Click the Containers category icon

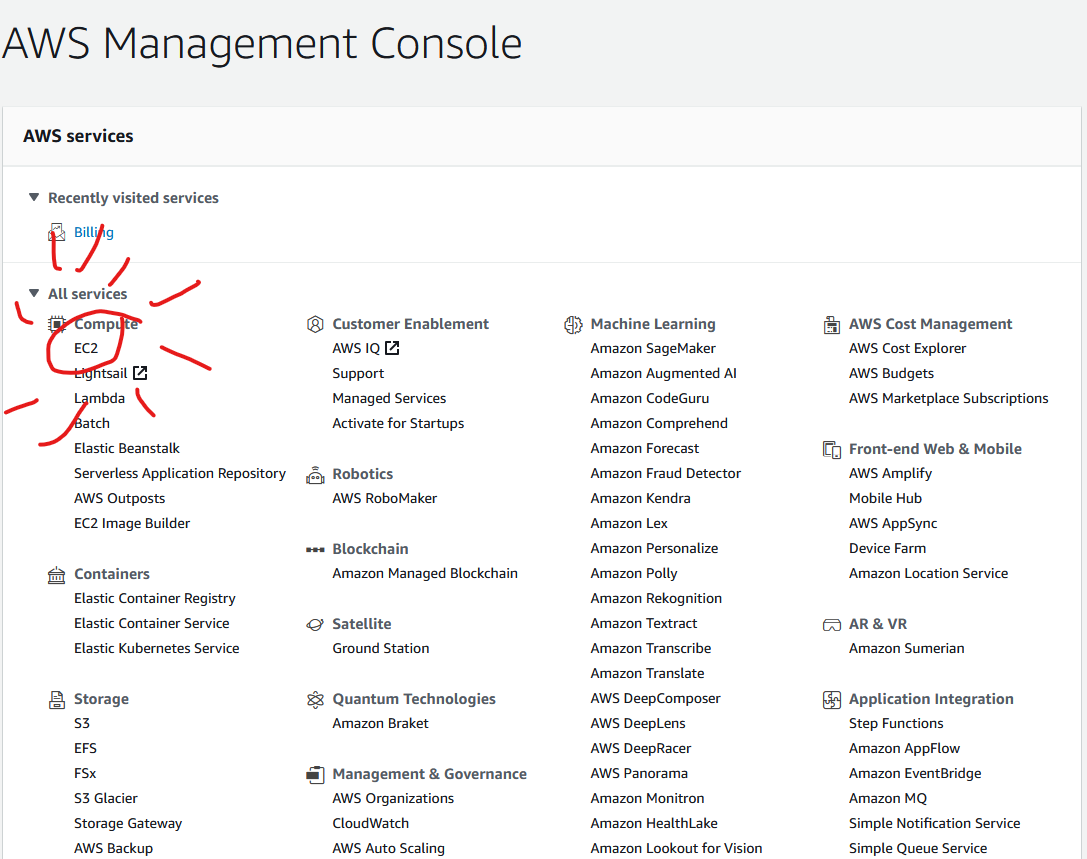pos(57,574)
